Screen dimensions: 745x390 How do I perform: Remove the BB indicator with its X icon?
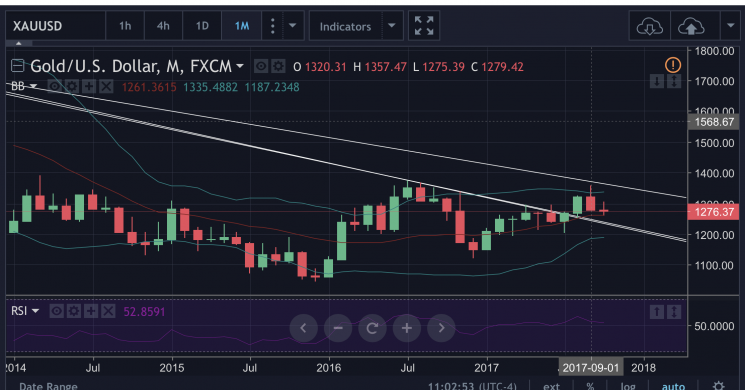pos(106,86)
